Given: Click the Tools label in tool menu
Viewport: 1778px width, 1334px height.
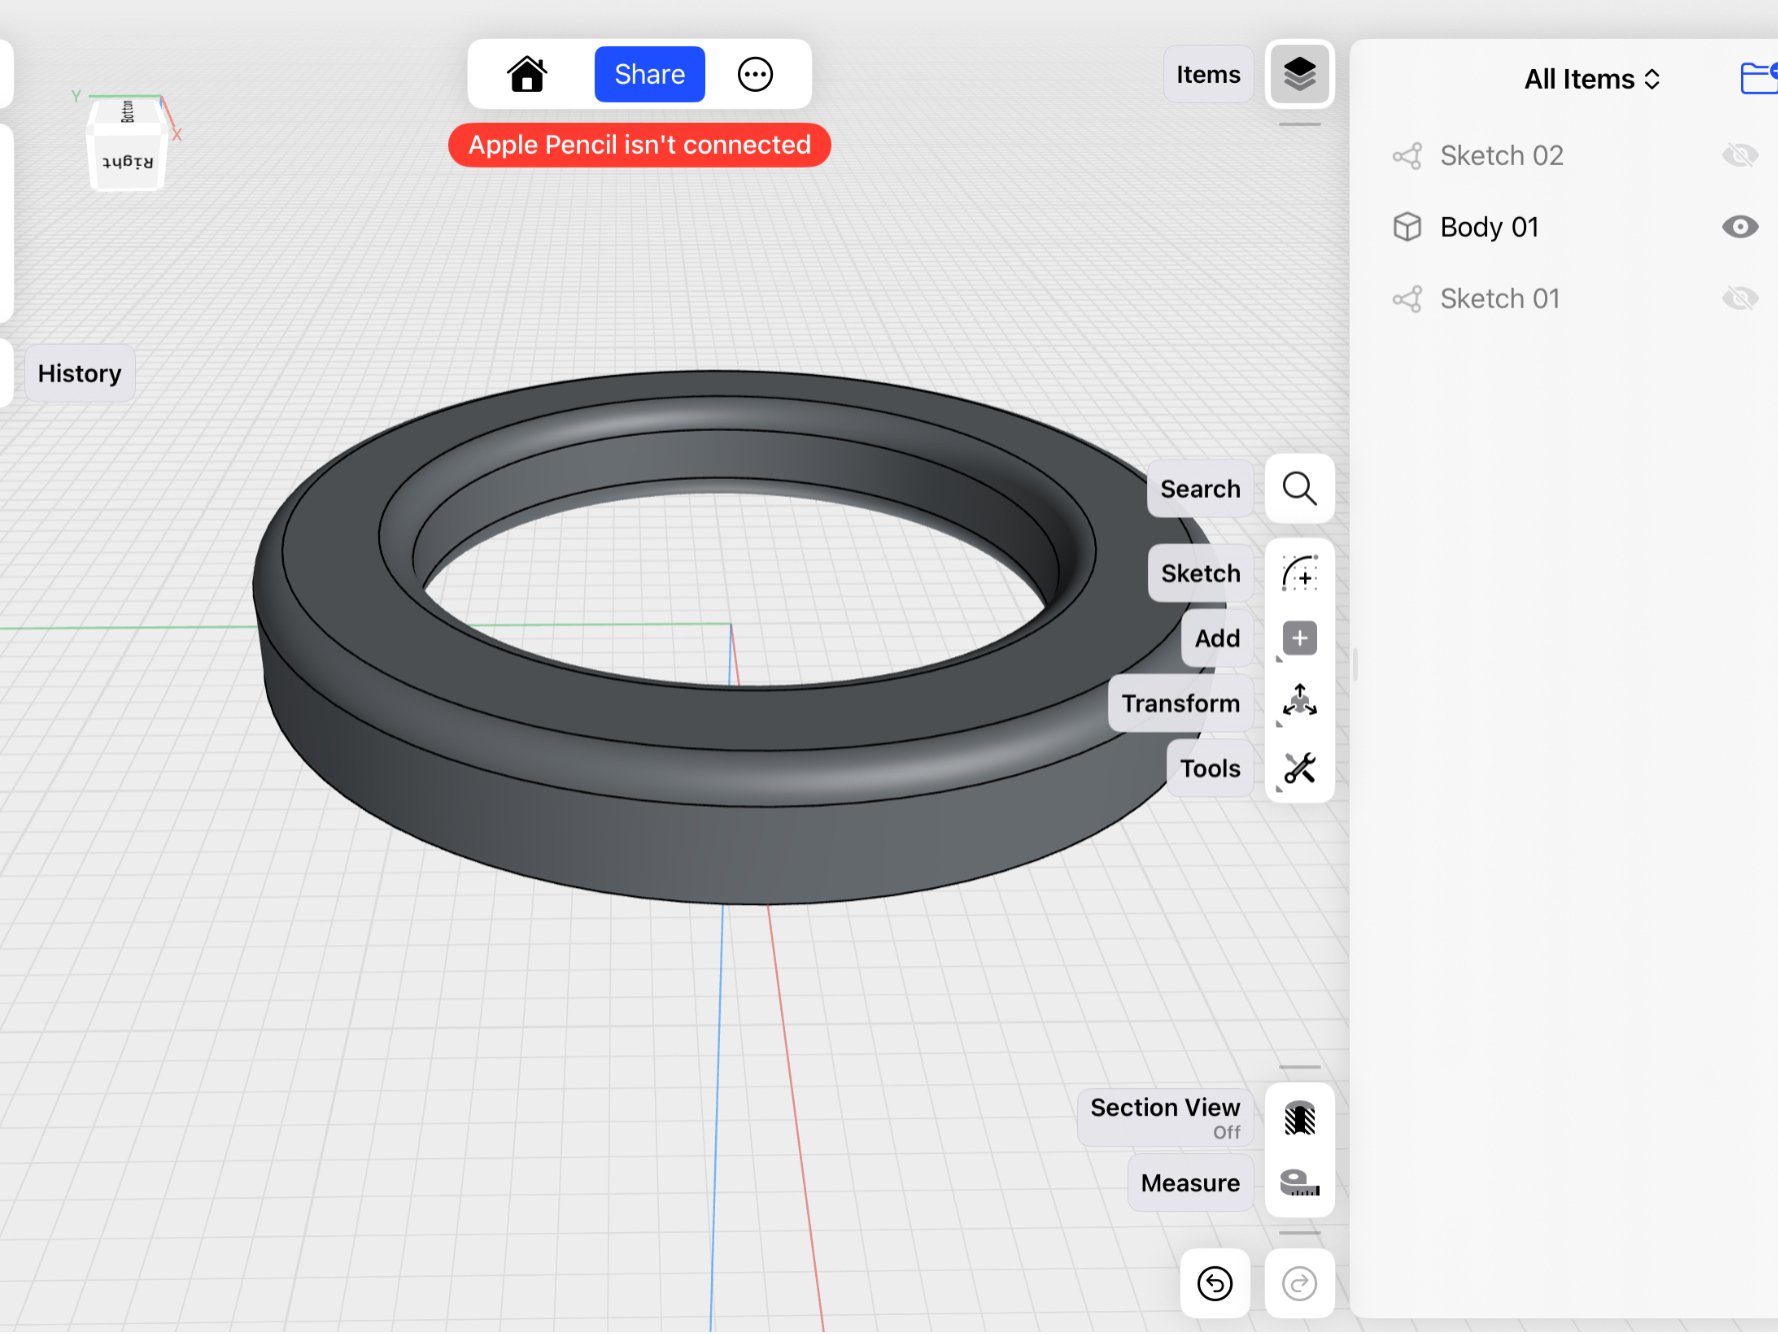Looking at the screenshot, I should point(1210,768).
